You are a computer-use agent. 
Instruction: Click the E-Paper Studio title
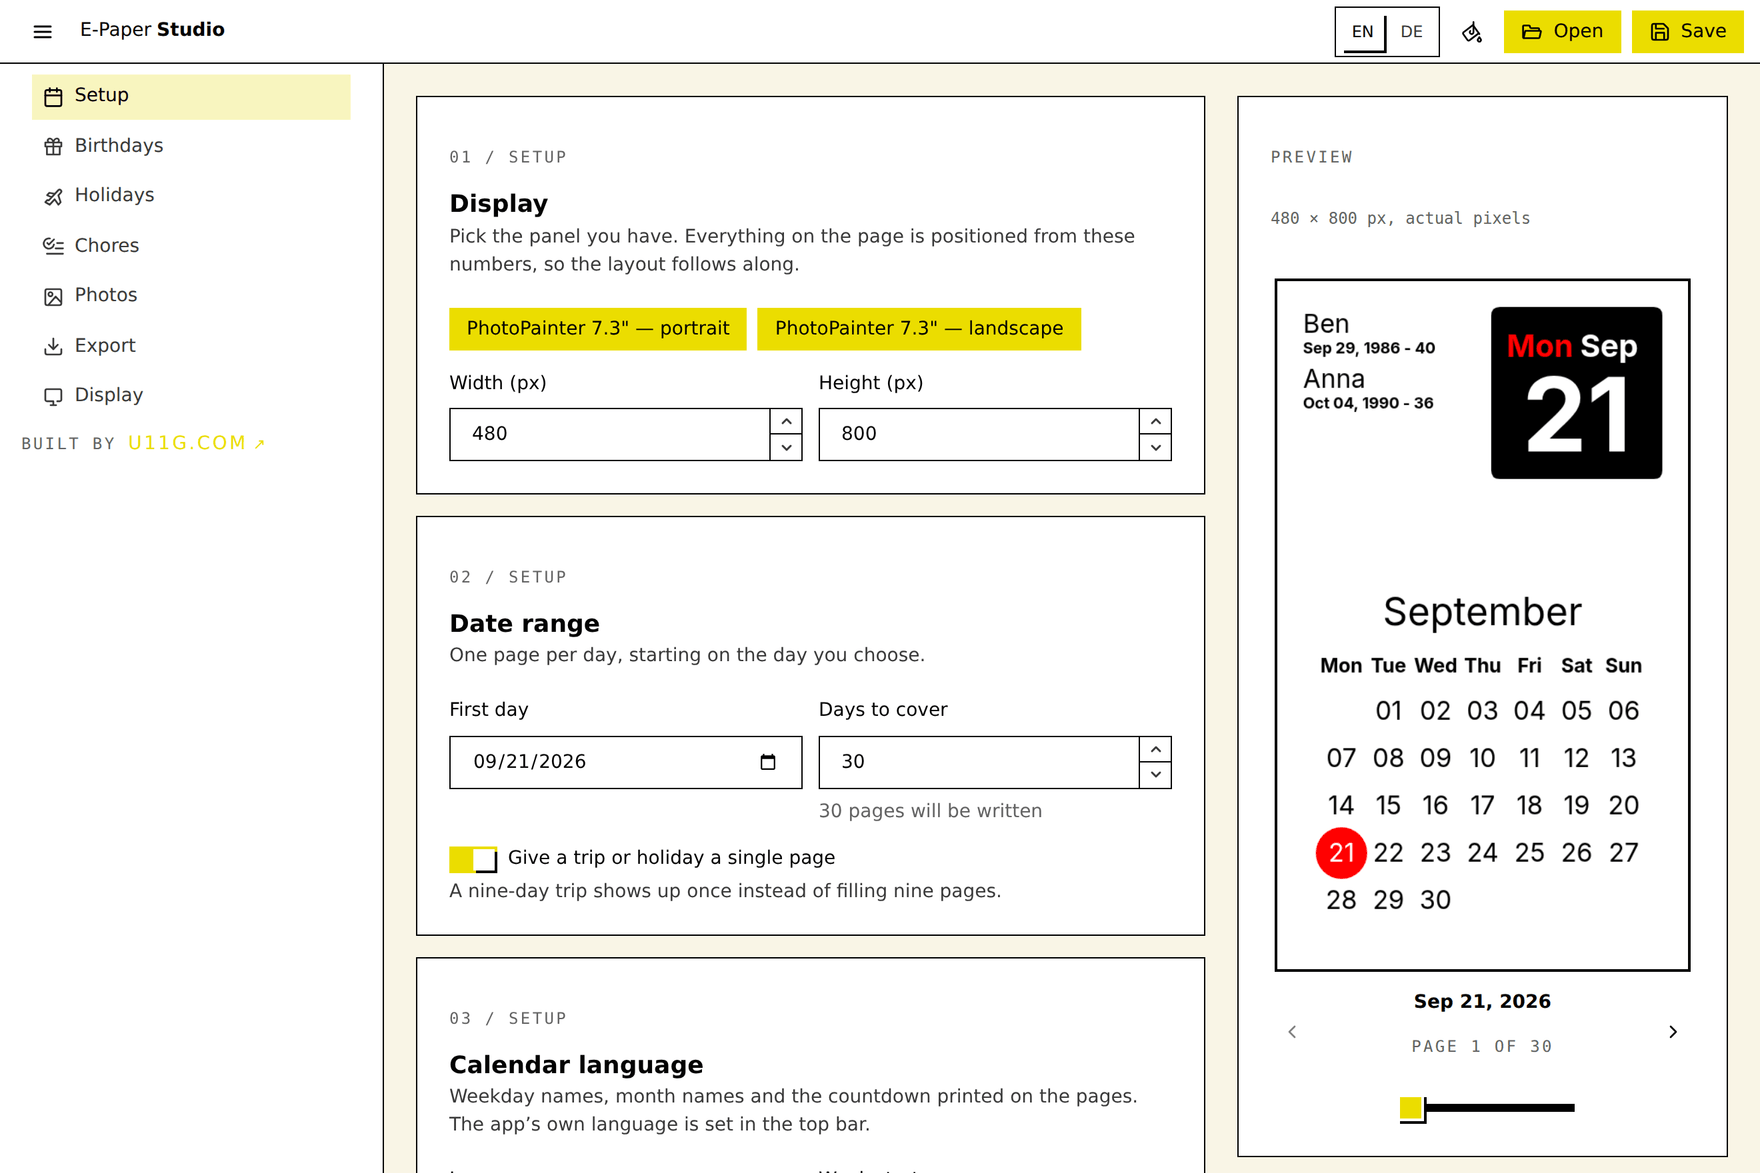pos(152,30)
